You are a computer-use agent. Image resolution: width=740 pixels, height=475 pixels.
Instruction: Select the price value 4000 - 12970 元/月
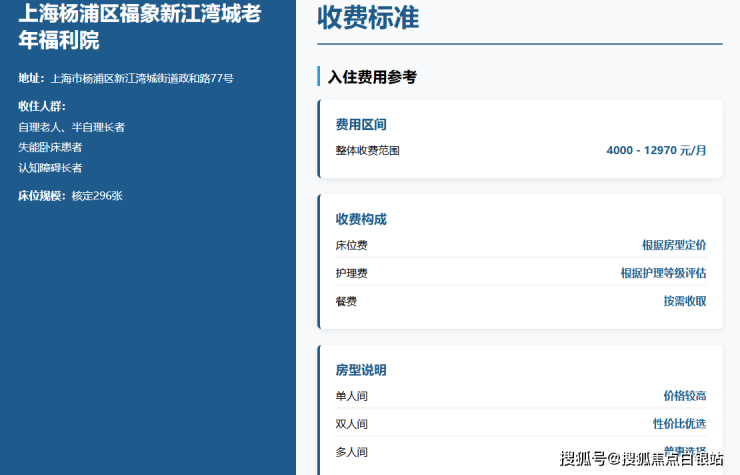(656, 150)
